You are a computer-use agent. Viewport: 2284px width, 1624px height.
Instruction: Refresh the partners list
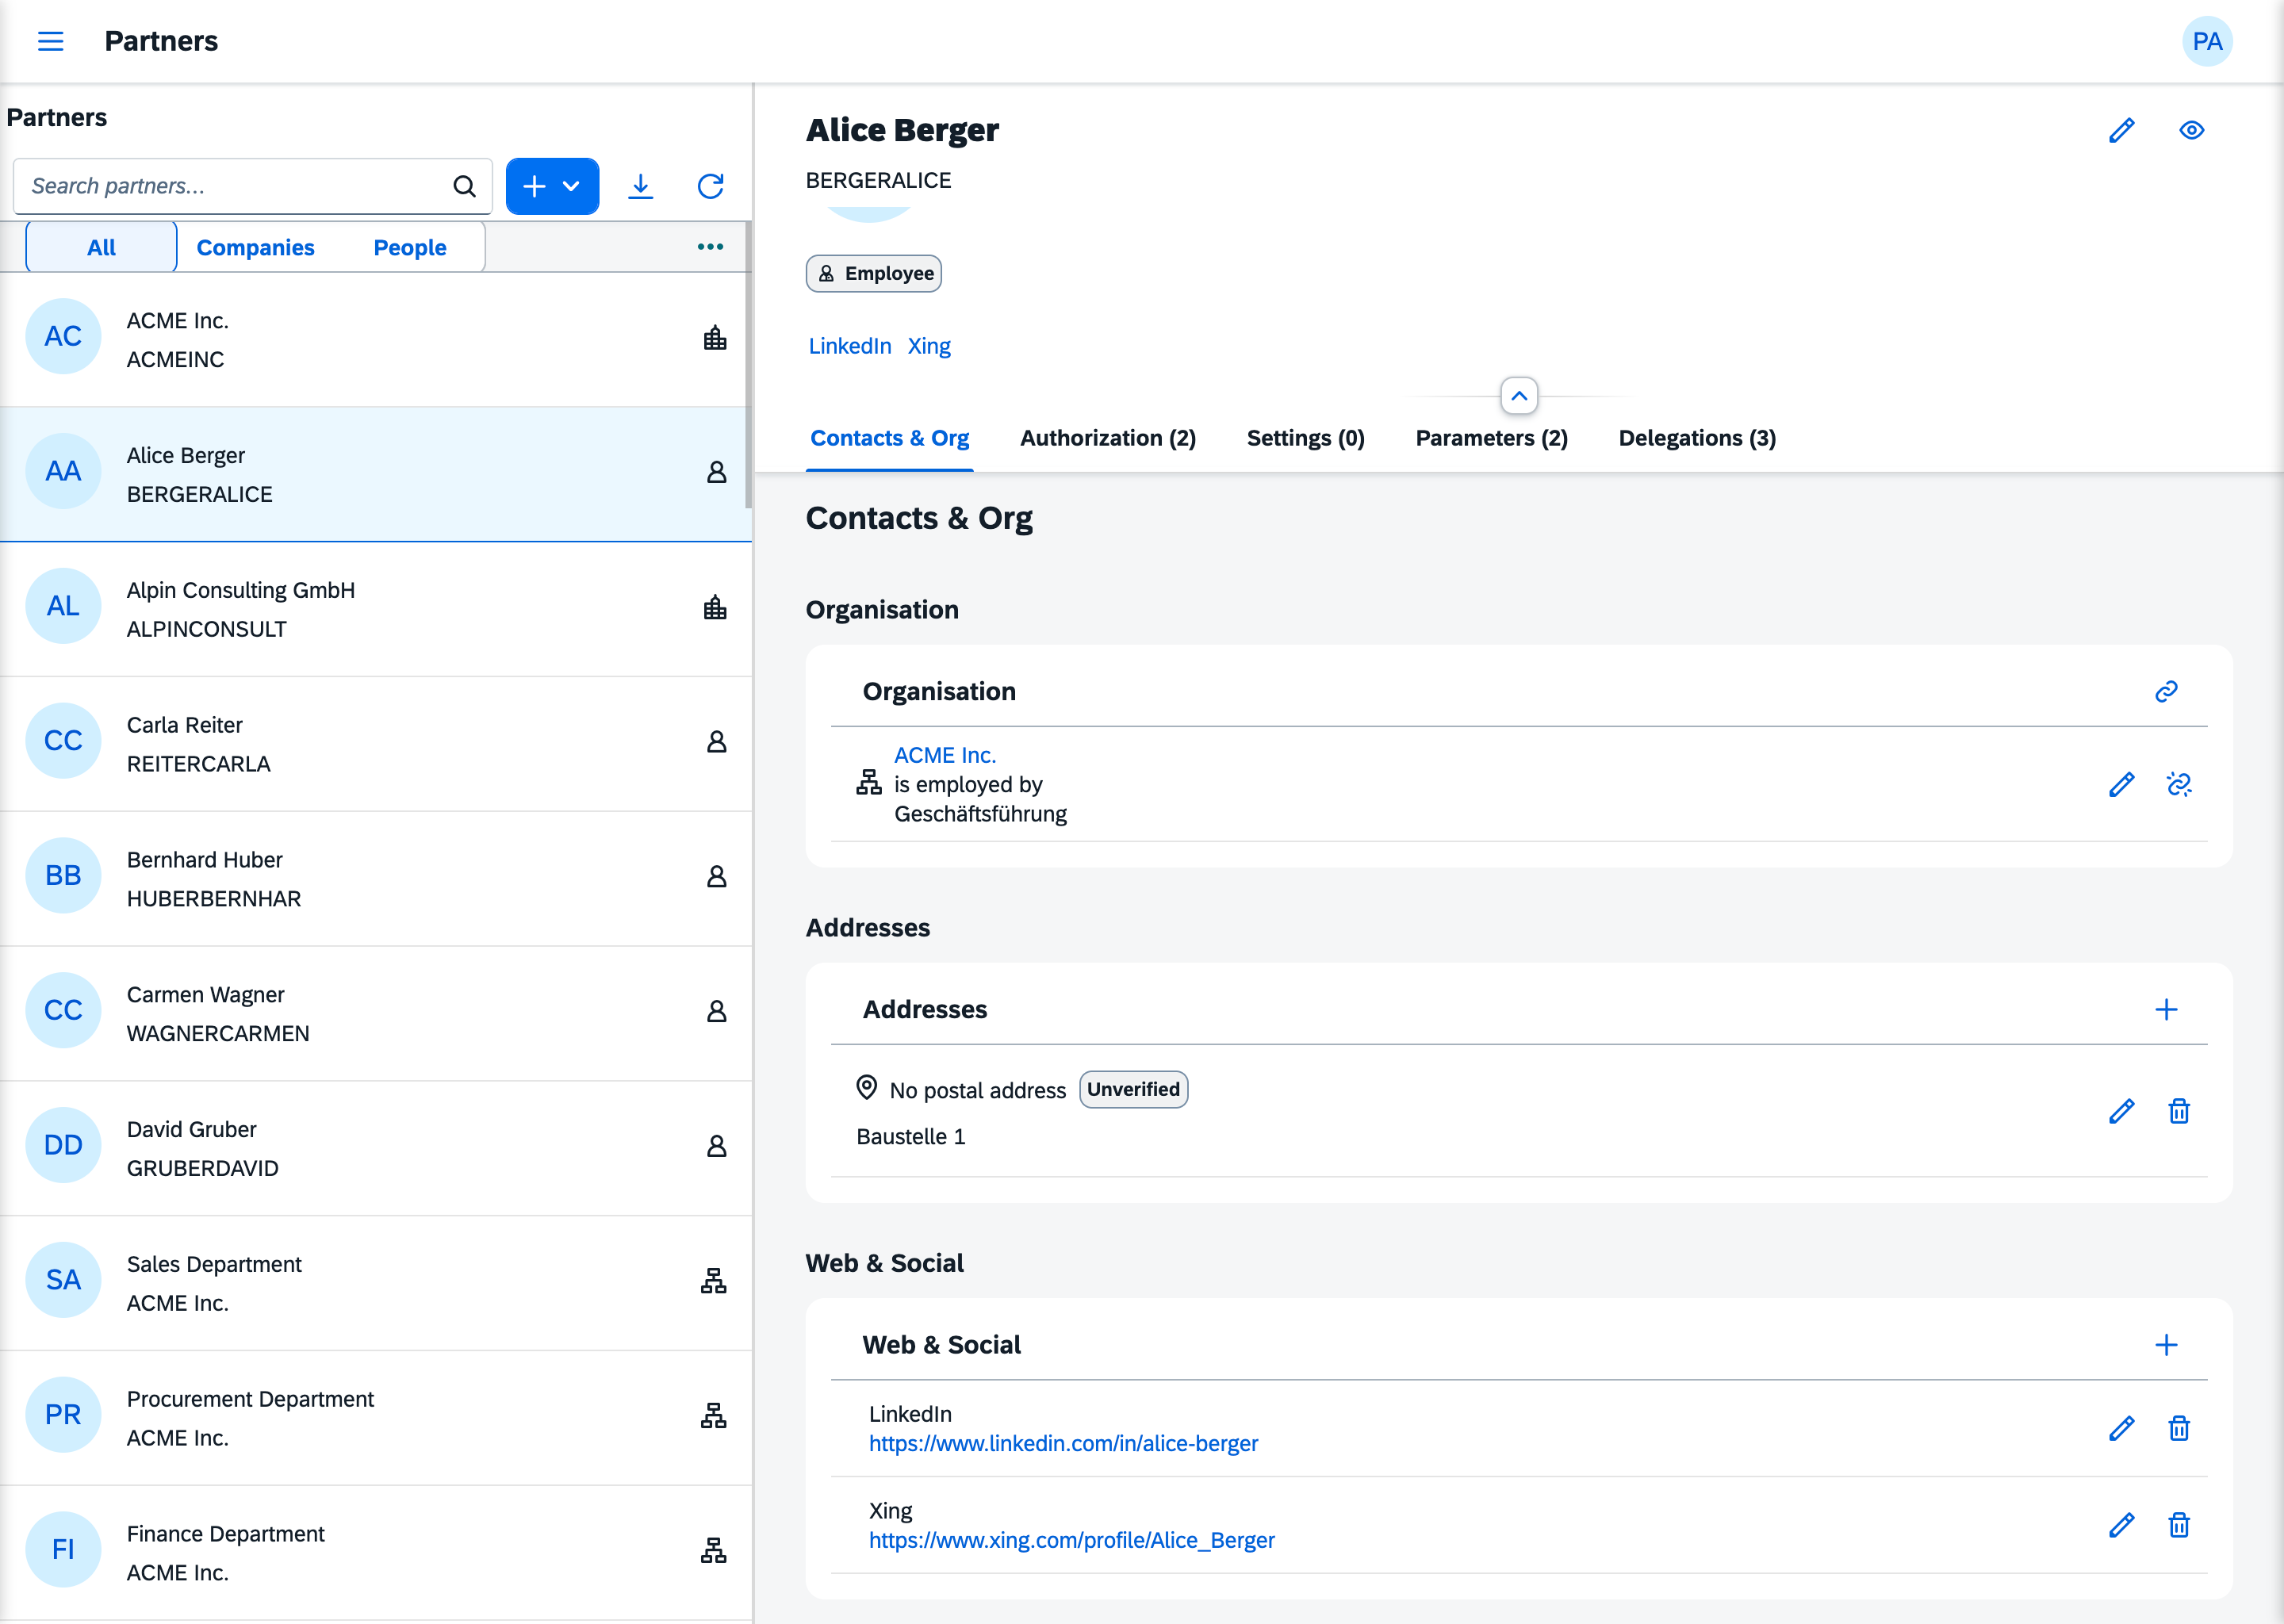pos(710,186)
